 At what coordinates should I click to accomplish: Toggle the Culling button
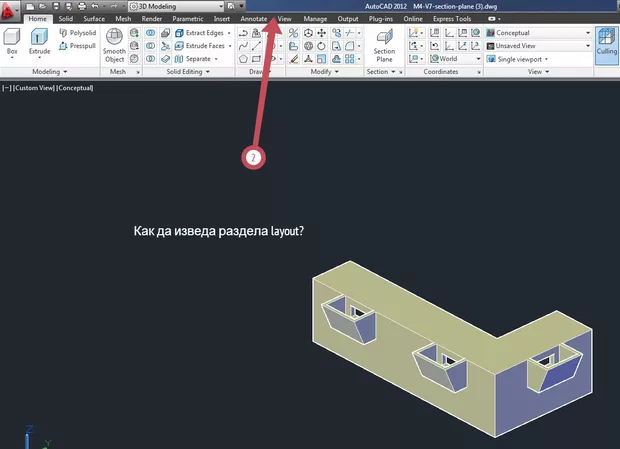point(606,44)
